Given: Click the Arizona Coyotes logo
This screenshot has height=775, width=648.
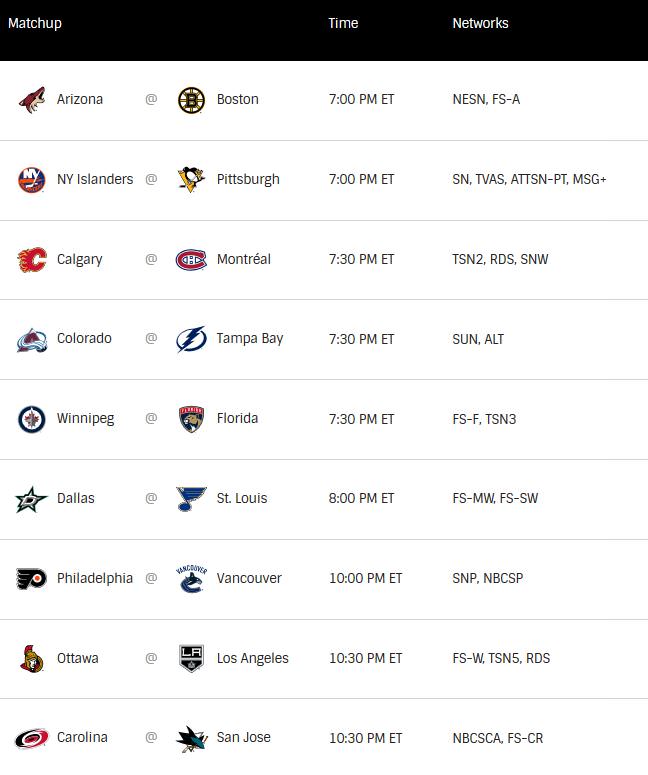Looking at the screenshot, I should pyautogui.click(x=32, y=100).
